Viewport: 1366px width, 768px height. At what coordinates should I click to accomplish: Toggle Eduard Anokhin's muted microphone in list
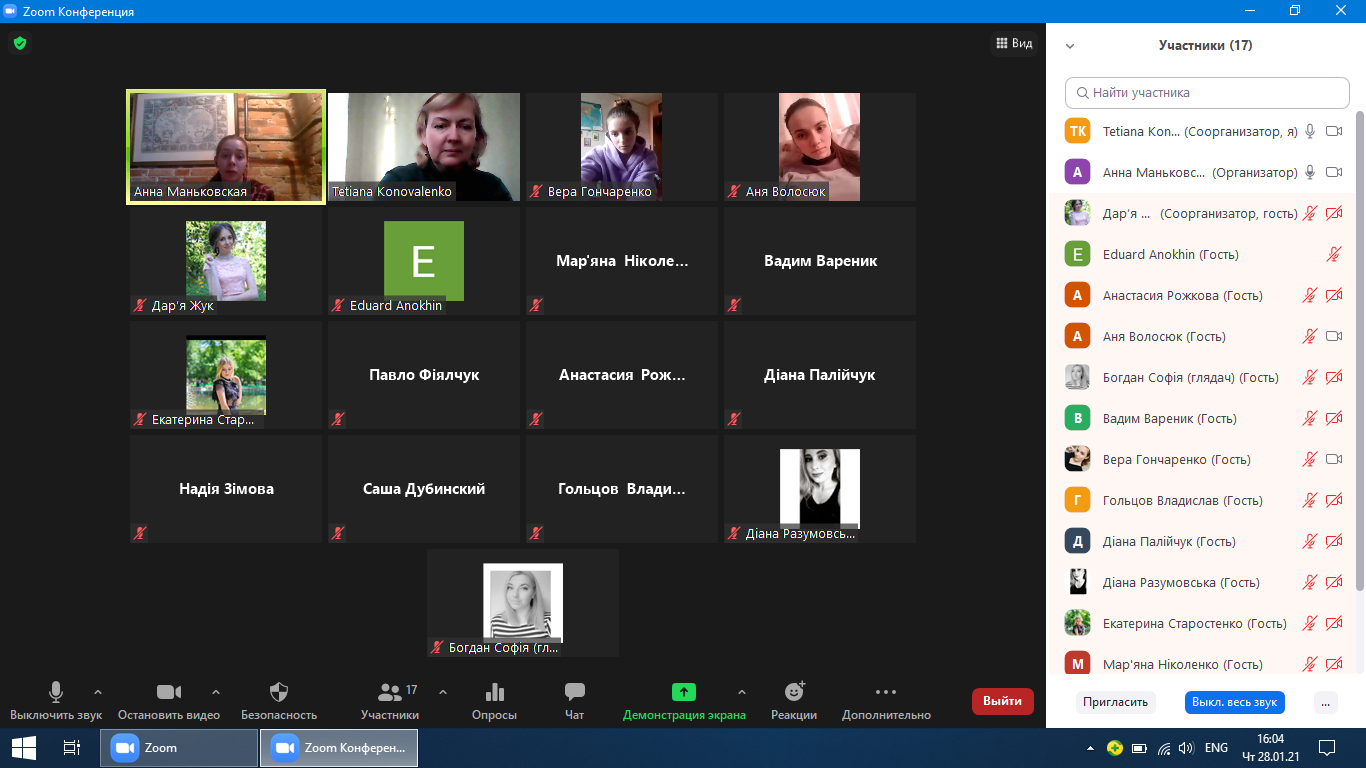pyautogui.click(x=1333, y=254)
